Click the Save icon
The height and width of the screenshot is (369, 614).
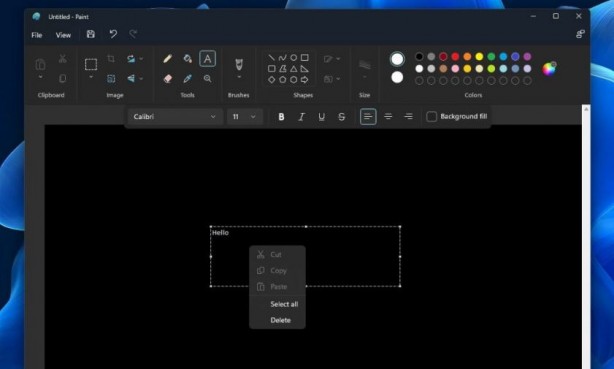coord(90,34)
